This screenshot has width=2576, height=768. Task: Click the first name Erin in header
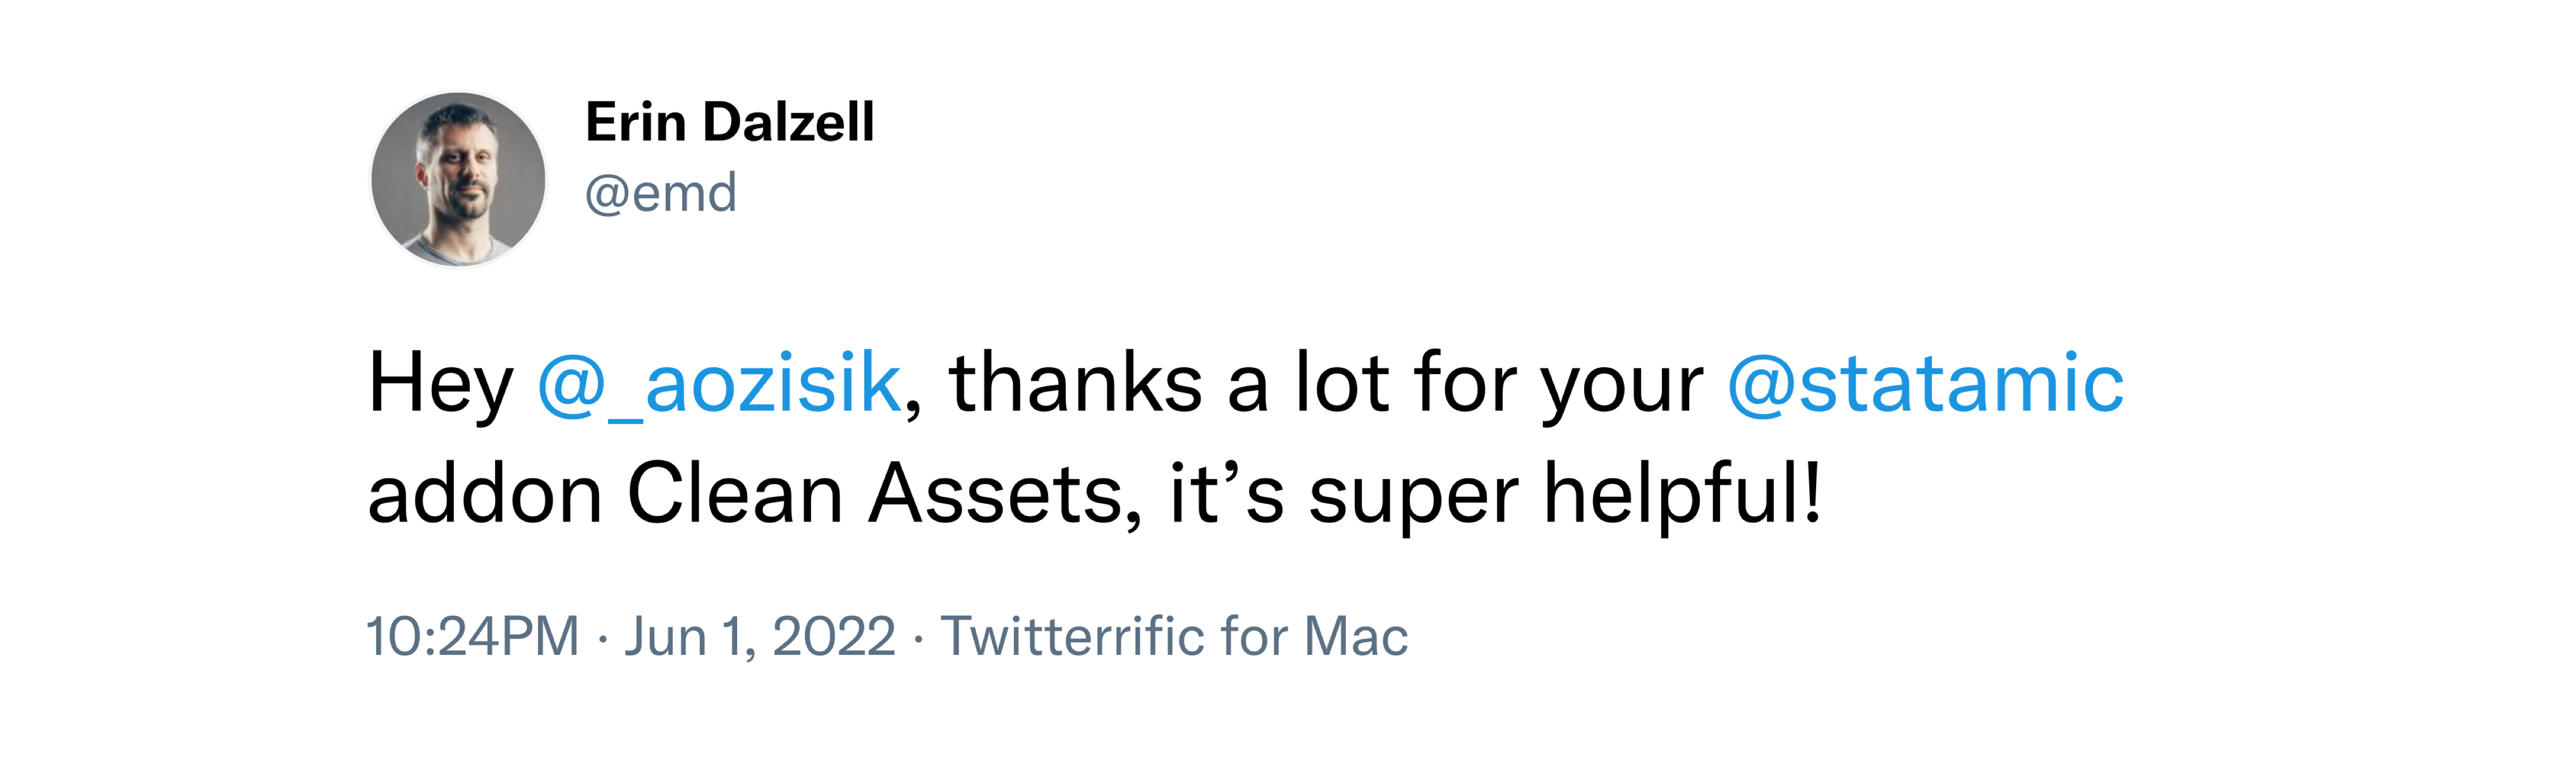pyautogui.click(x=635, y=123)
